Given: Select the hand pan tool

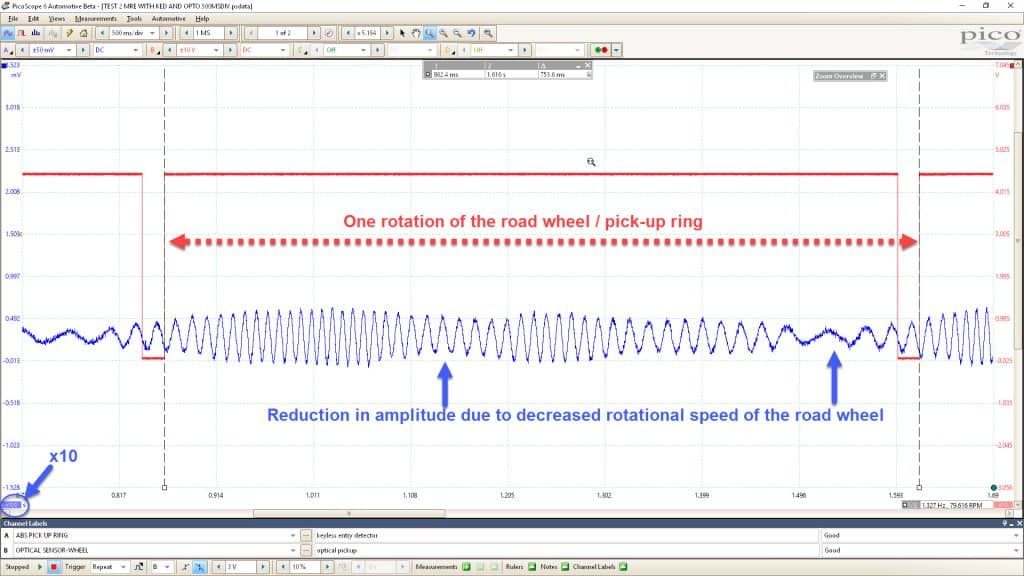Looking at the screenshot, I should pyautogui.click(x=416, y=33).
